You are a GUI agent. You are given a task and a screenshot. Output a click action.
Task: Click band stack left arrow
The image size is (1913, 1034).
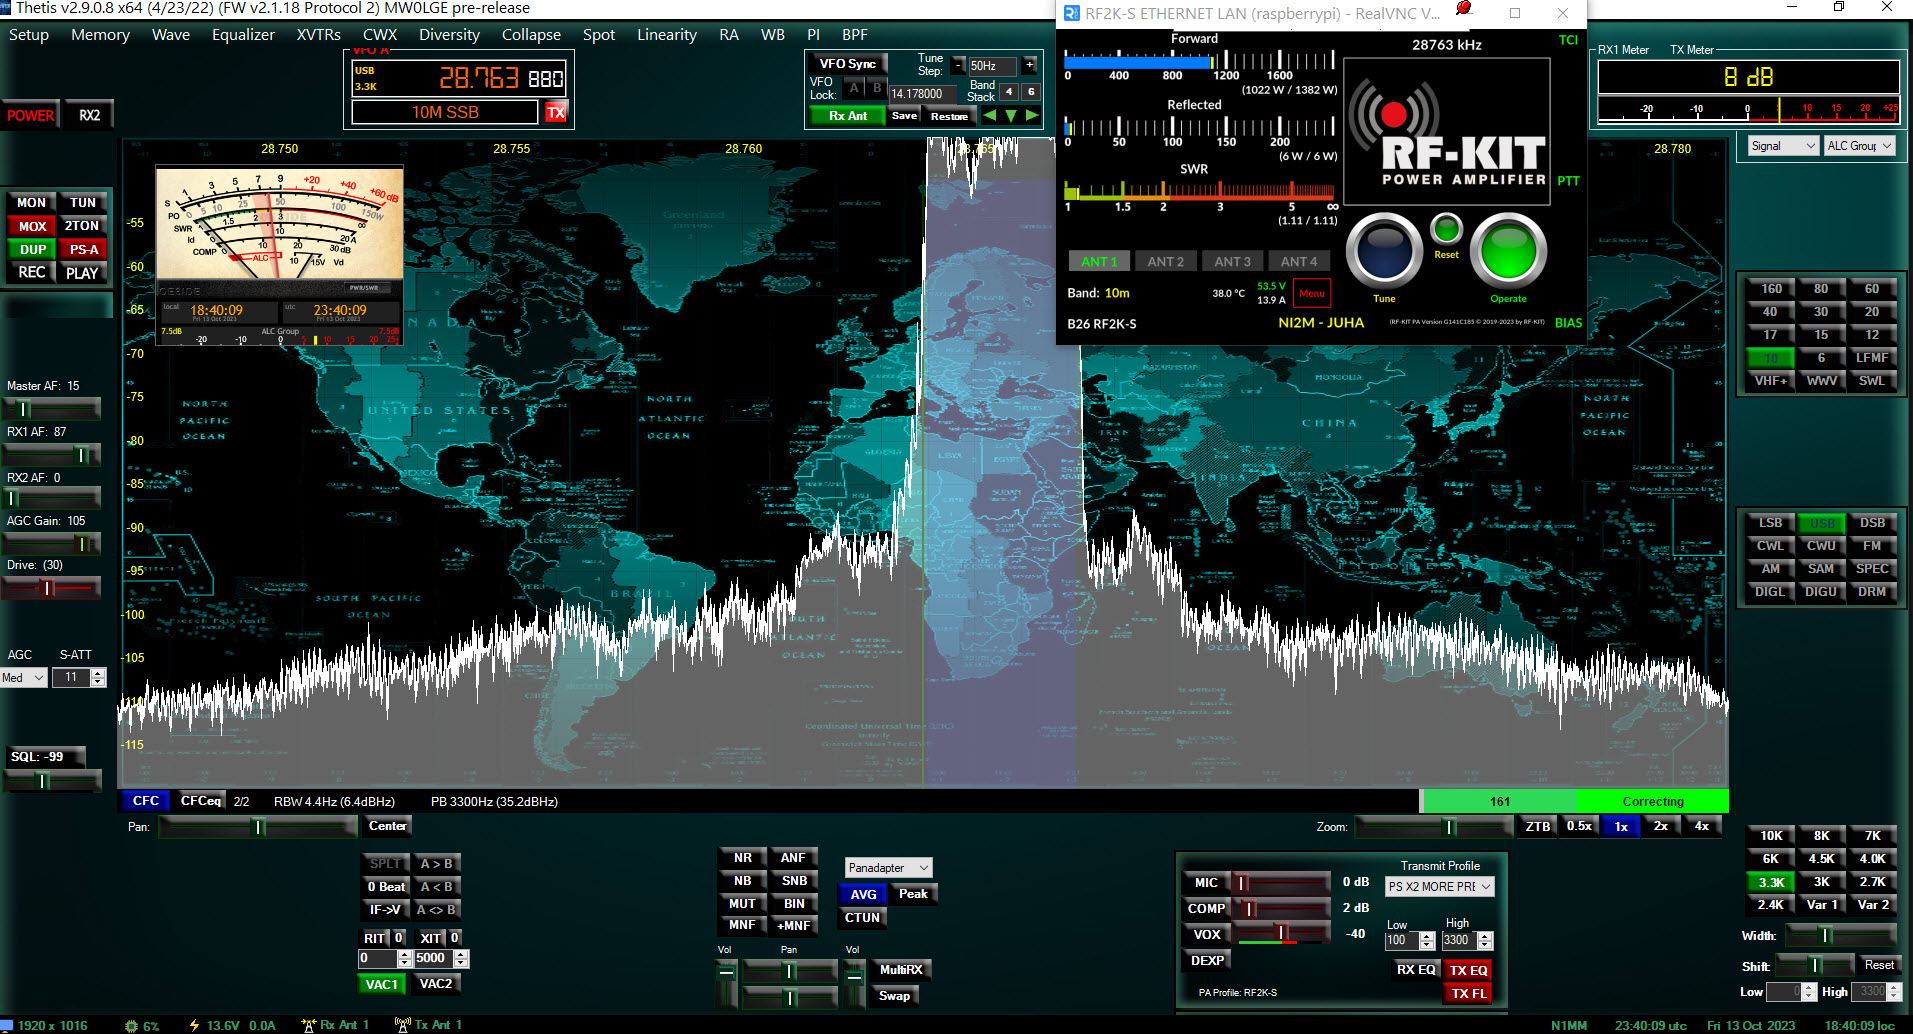(x=990, y=116)
